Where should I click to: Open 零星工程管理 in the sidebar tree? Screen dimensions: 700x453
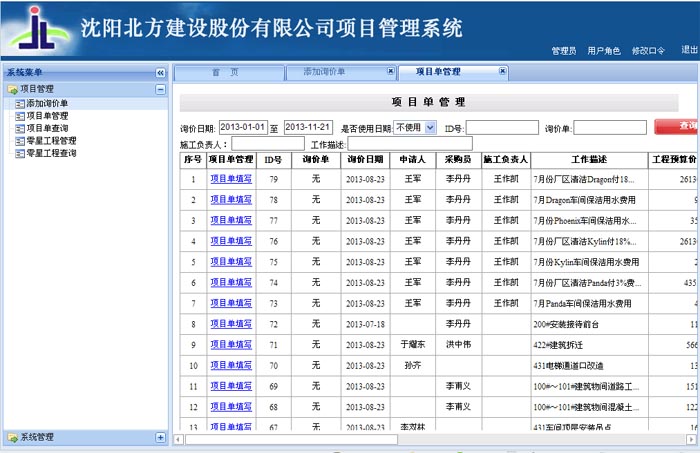[x=50, y=141]
